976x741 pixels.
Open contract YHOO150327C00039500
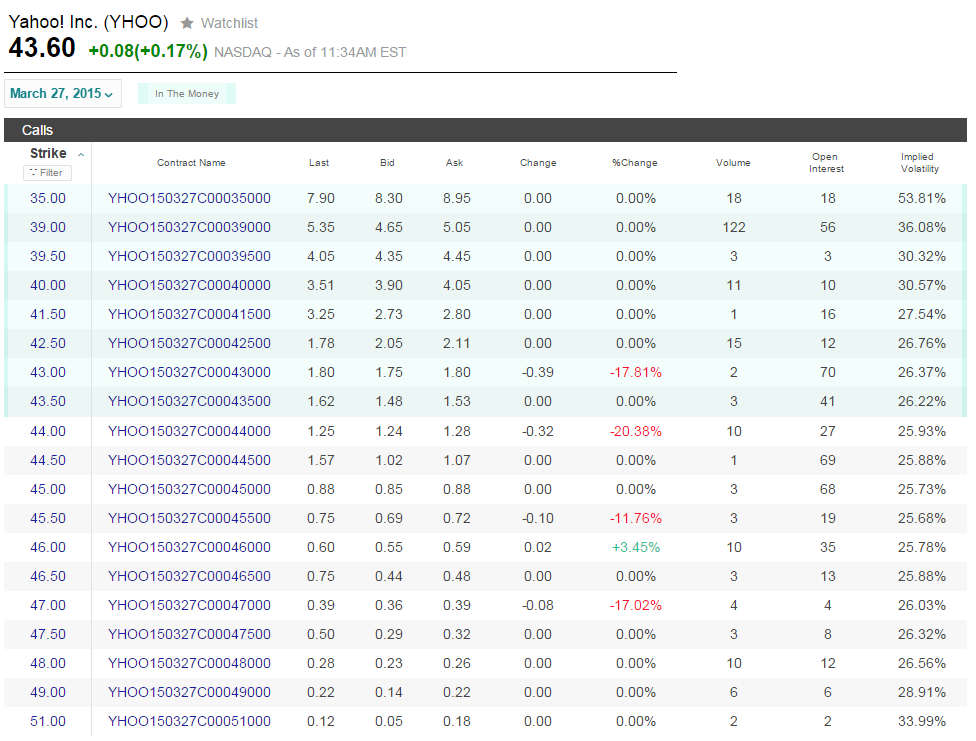[189, 256]
